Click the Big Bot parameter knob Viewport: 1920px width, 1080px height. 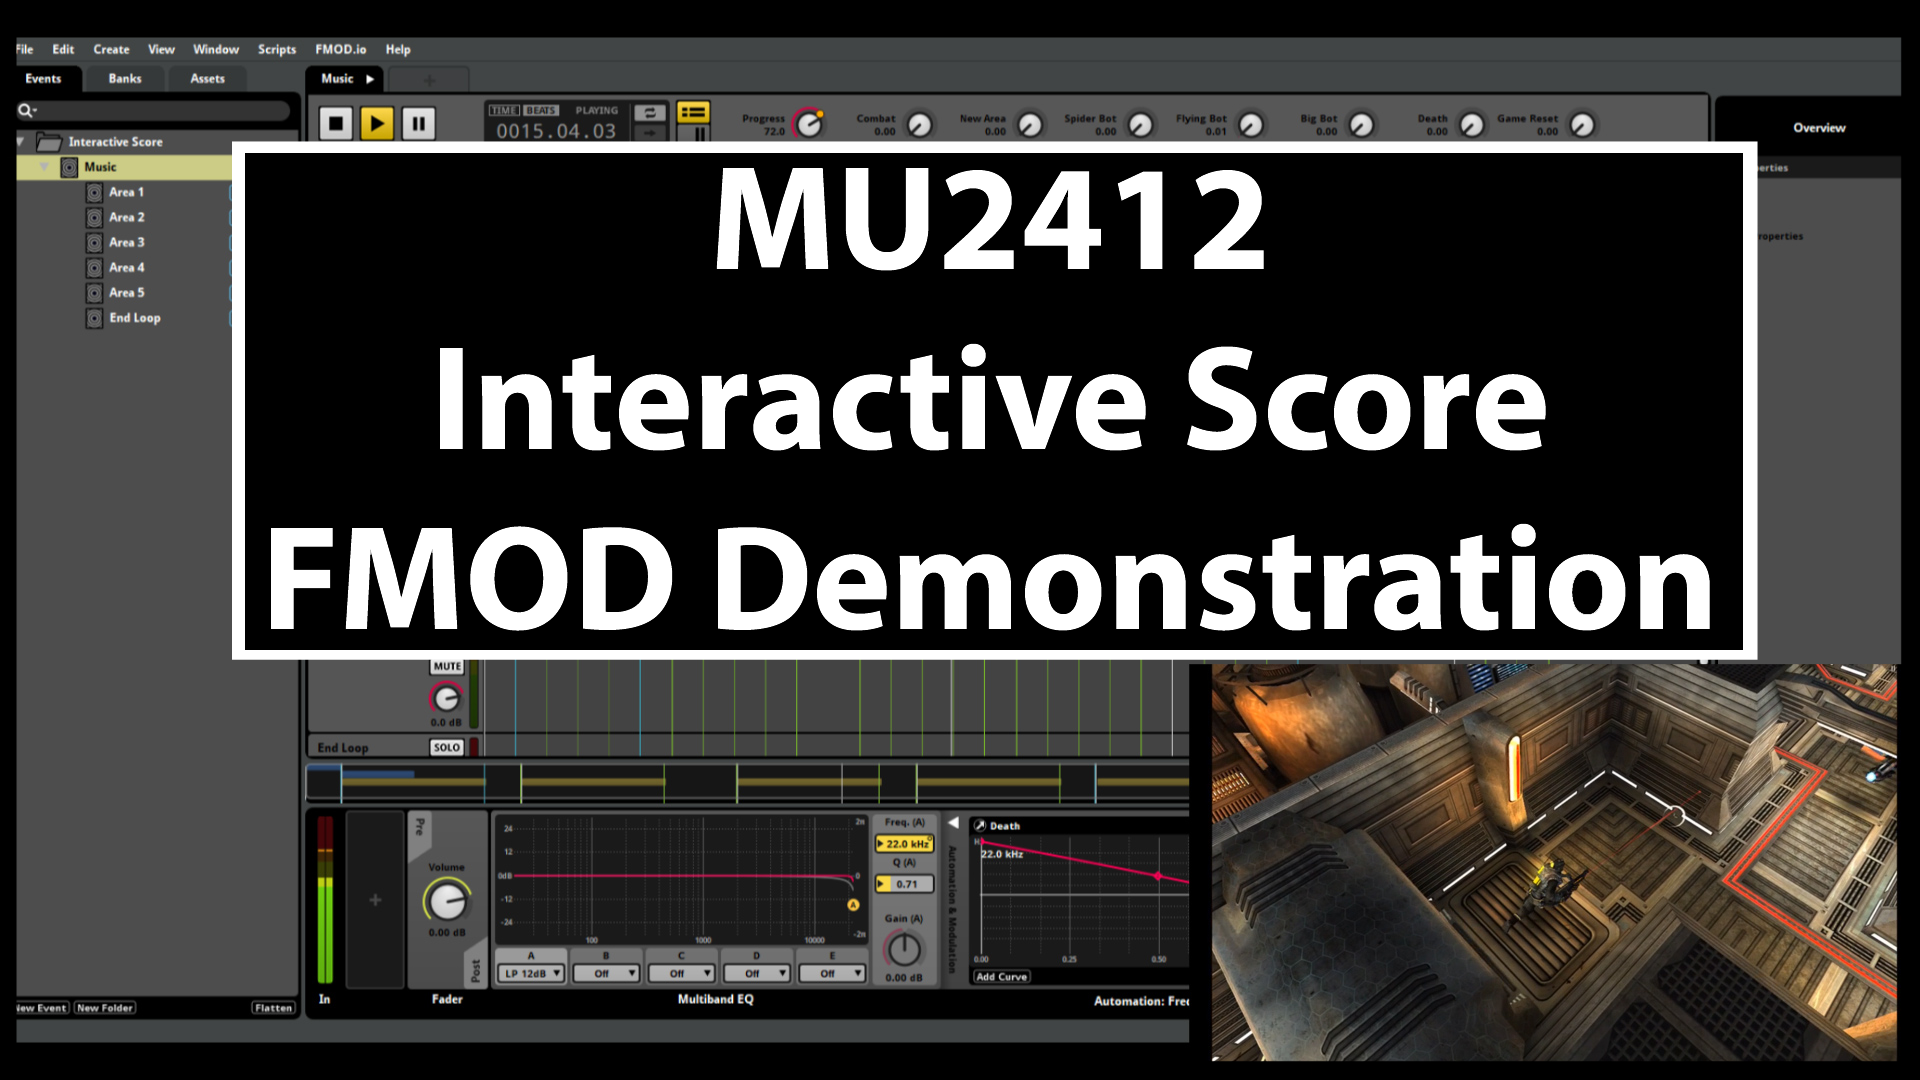(x=1361, y=125)
